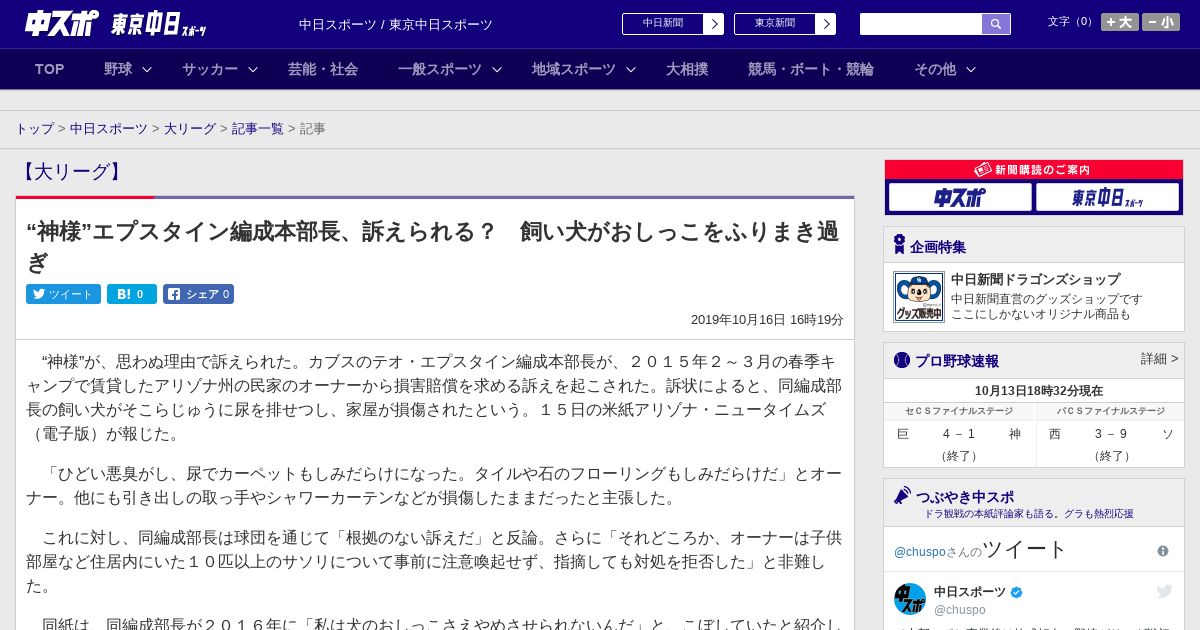Expand the サッカー menu dropdown
Image resolution: width=1200 pixels, height=630 pixels.
220,69
